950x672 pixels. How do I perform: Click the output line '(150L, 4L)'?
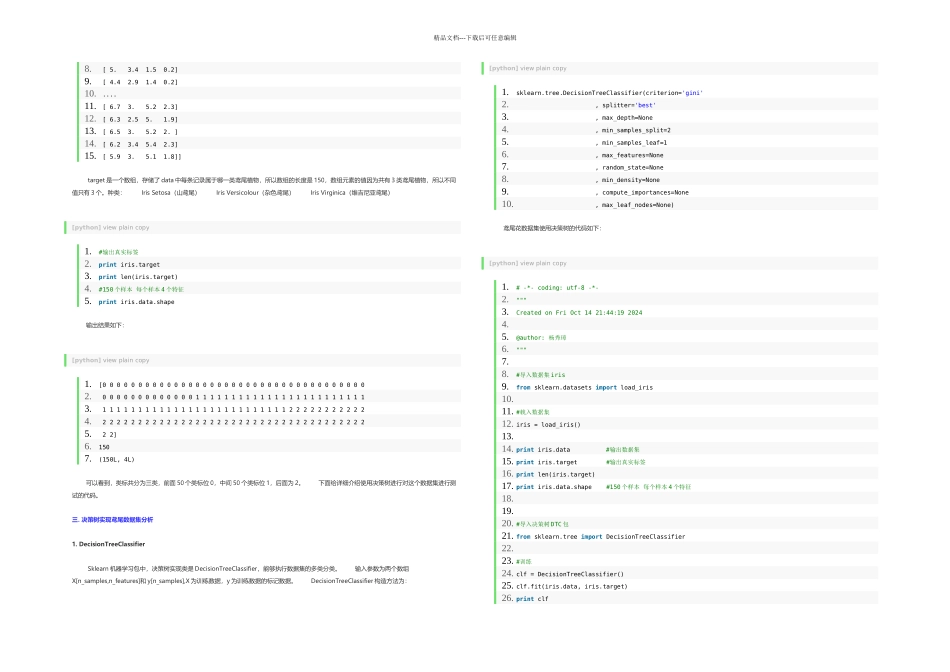coord(117,459)
